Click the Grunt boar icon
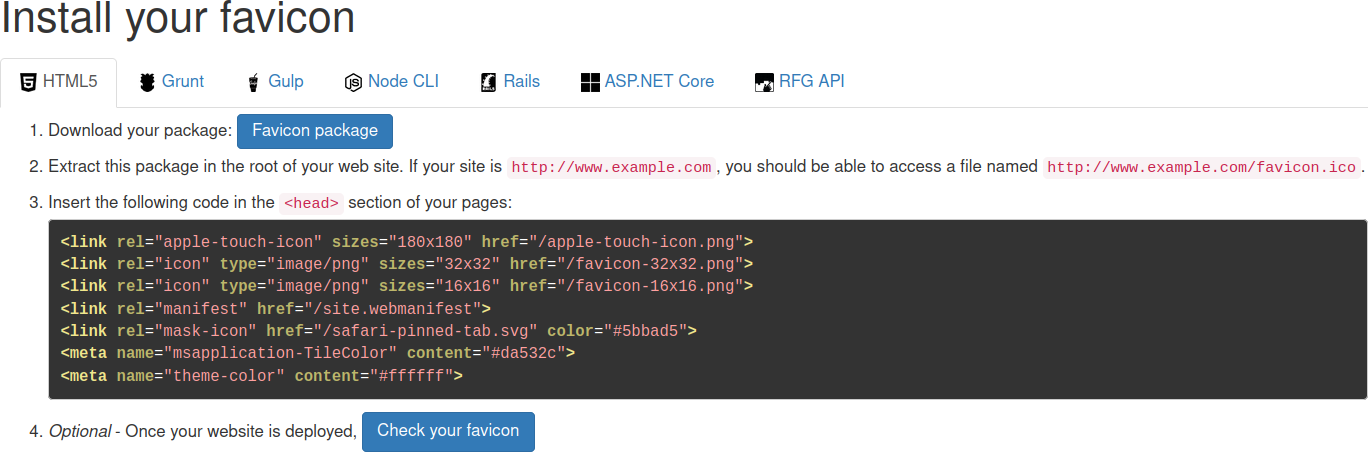Screen dimensions: 1368x452 pyautogui.click(x=147, y=82)
